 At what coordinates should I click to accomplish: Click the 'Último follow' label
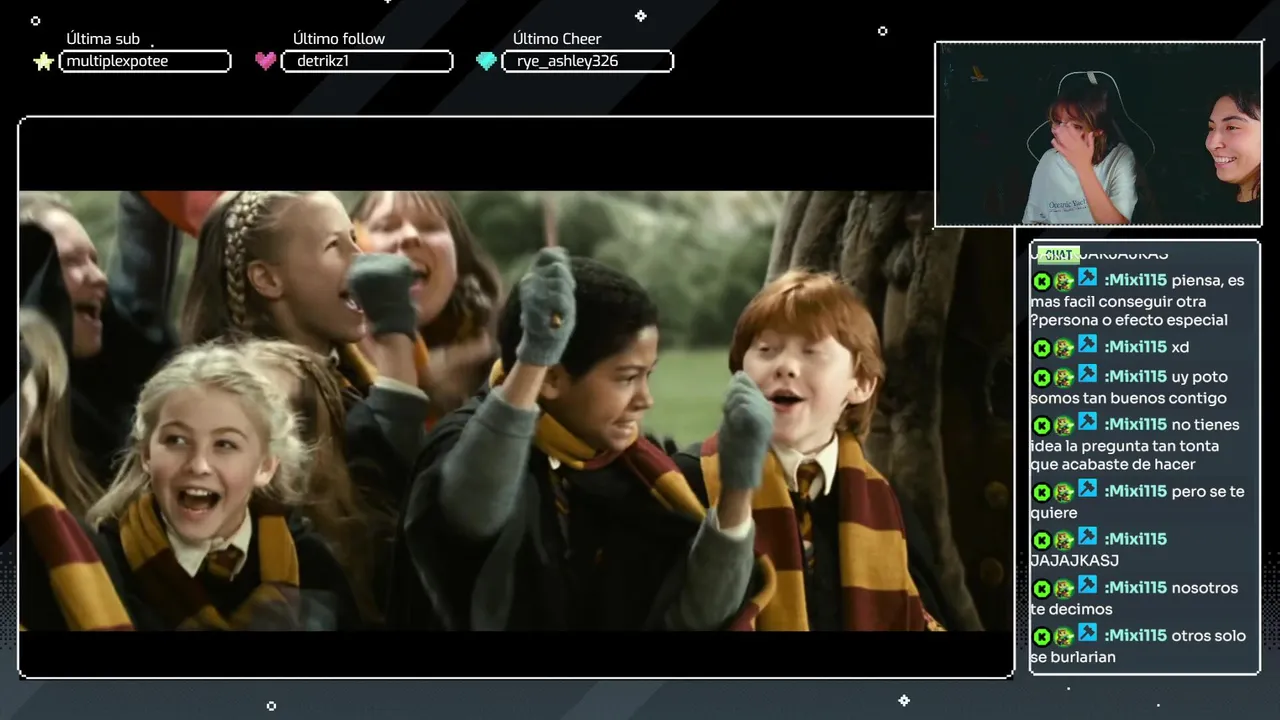(339, 39)
